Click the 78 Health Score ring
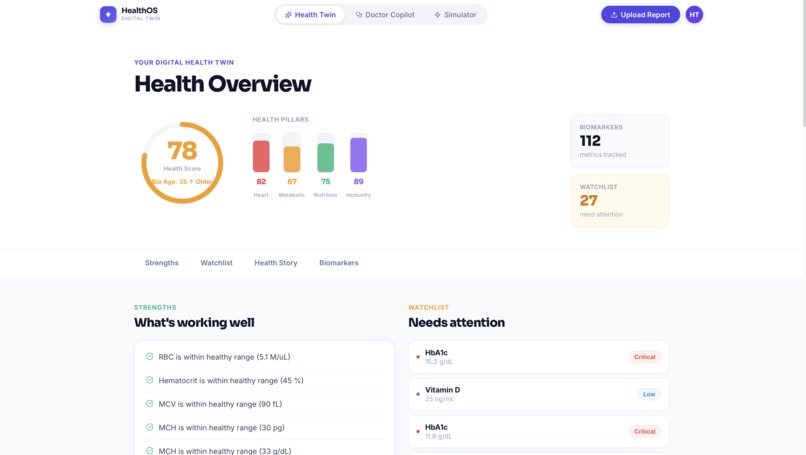Viewport: 806px width, 455px height. tap(182, 162)
